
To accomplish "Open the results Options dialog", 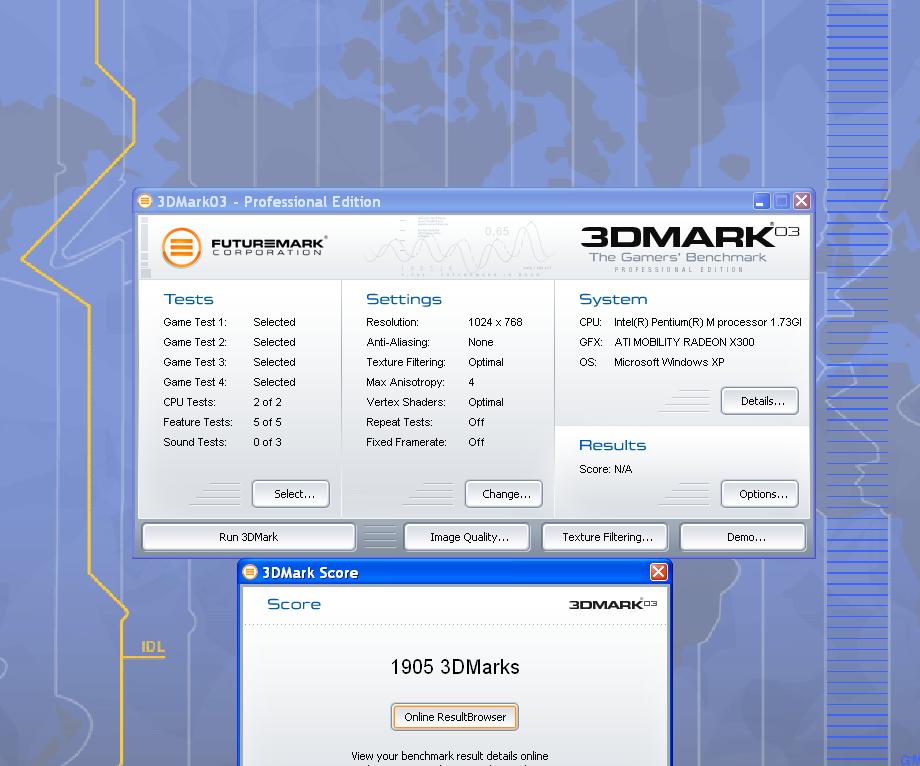I will pos(760,494).
